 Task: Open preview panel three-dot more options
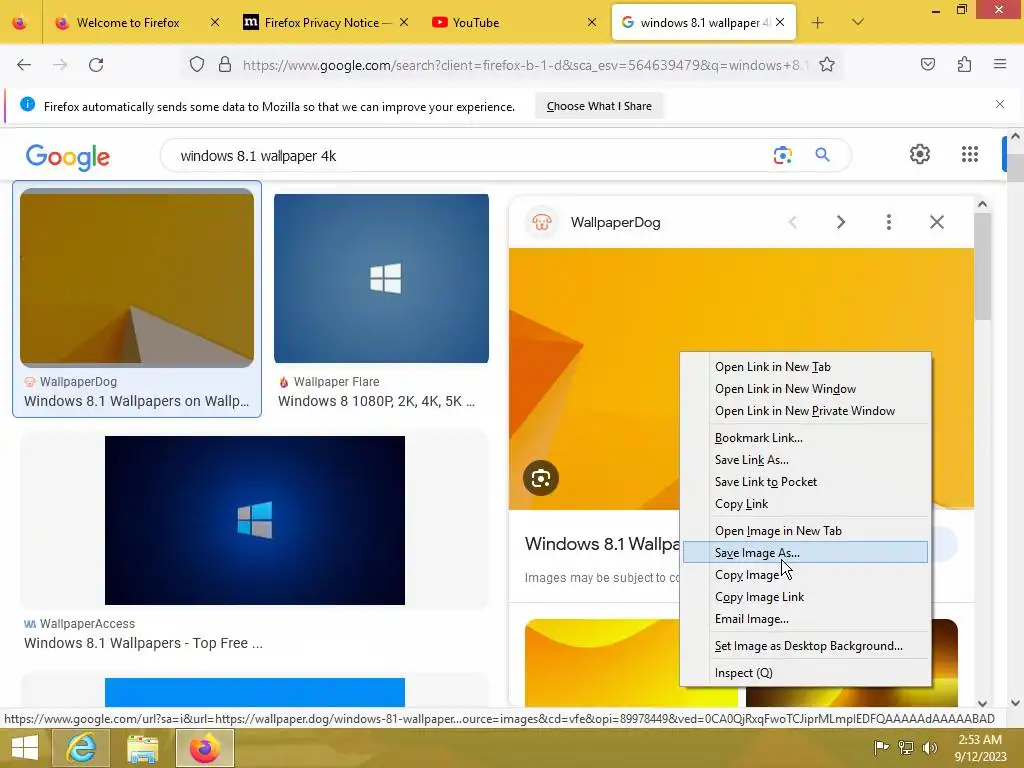coord(889,222)
